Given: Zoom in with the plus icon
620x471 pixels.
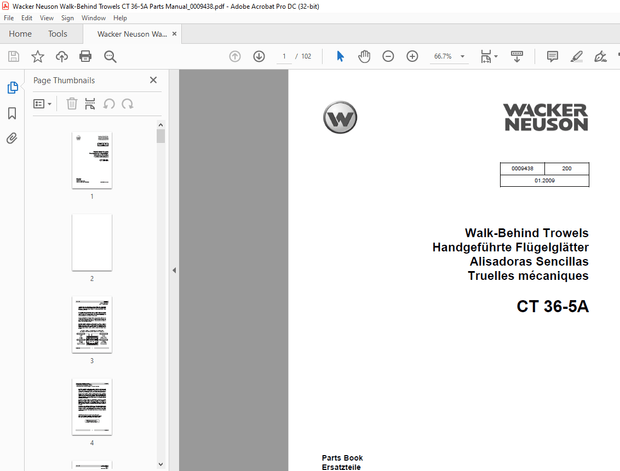Looking at the screenshot, I should click(412, 57).
